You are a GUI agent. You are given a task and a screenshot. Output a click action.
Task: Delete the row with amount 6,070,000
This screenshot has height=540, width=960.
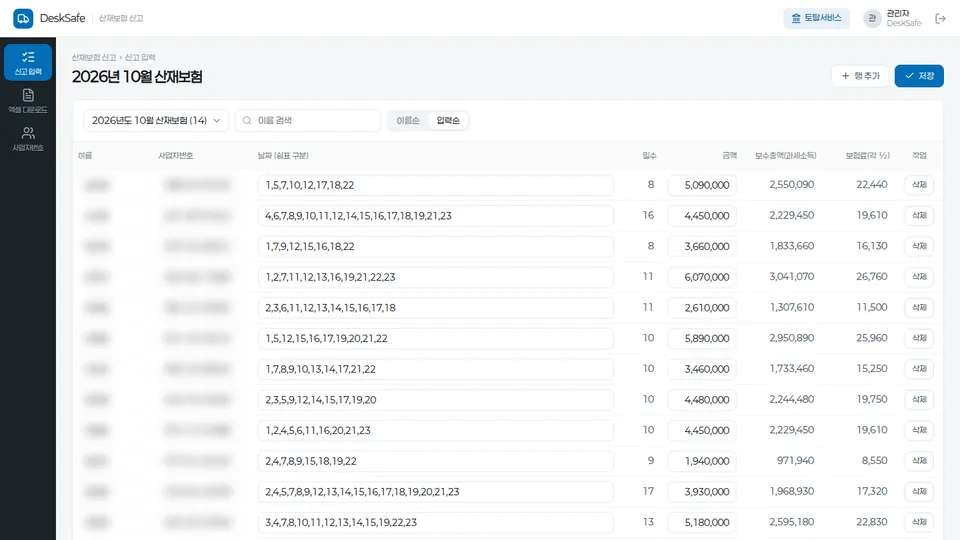pyautogui.click(x=919, y=277)
